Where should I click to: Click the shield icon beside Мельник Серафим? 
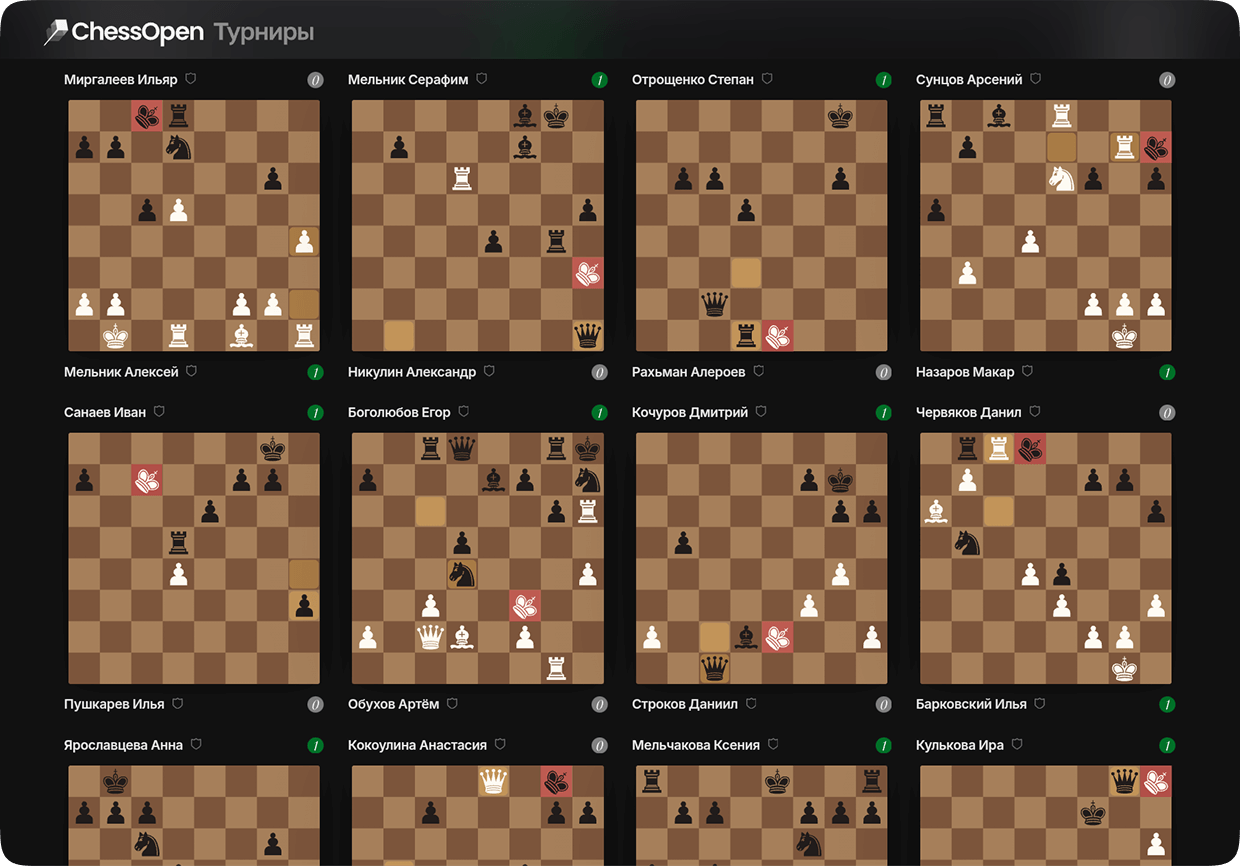(482, 79)
